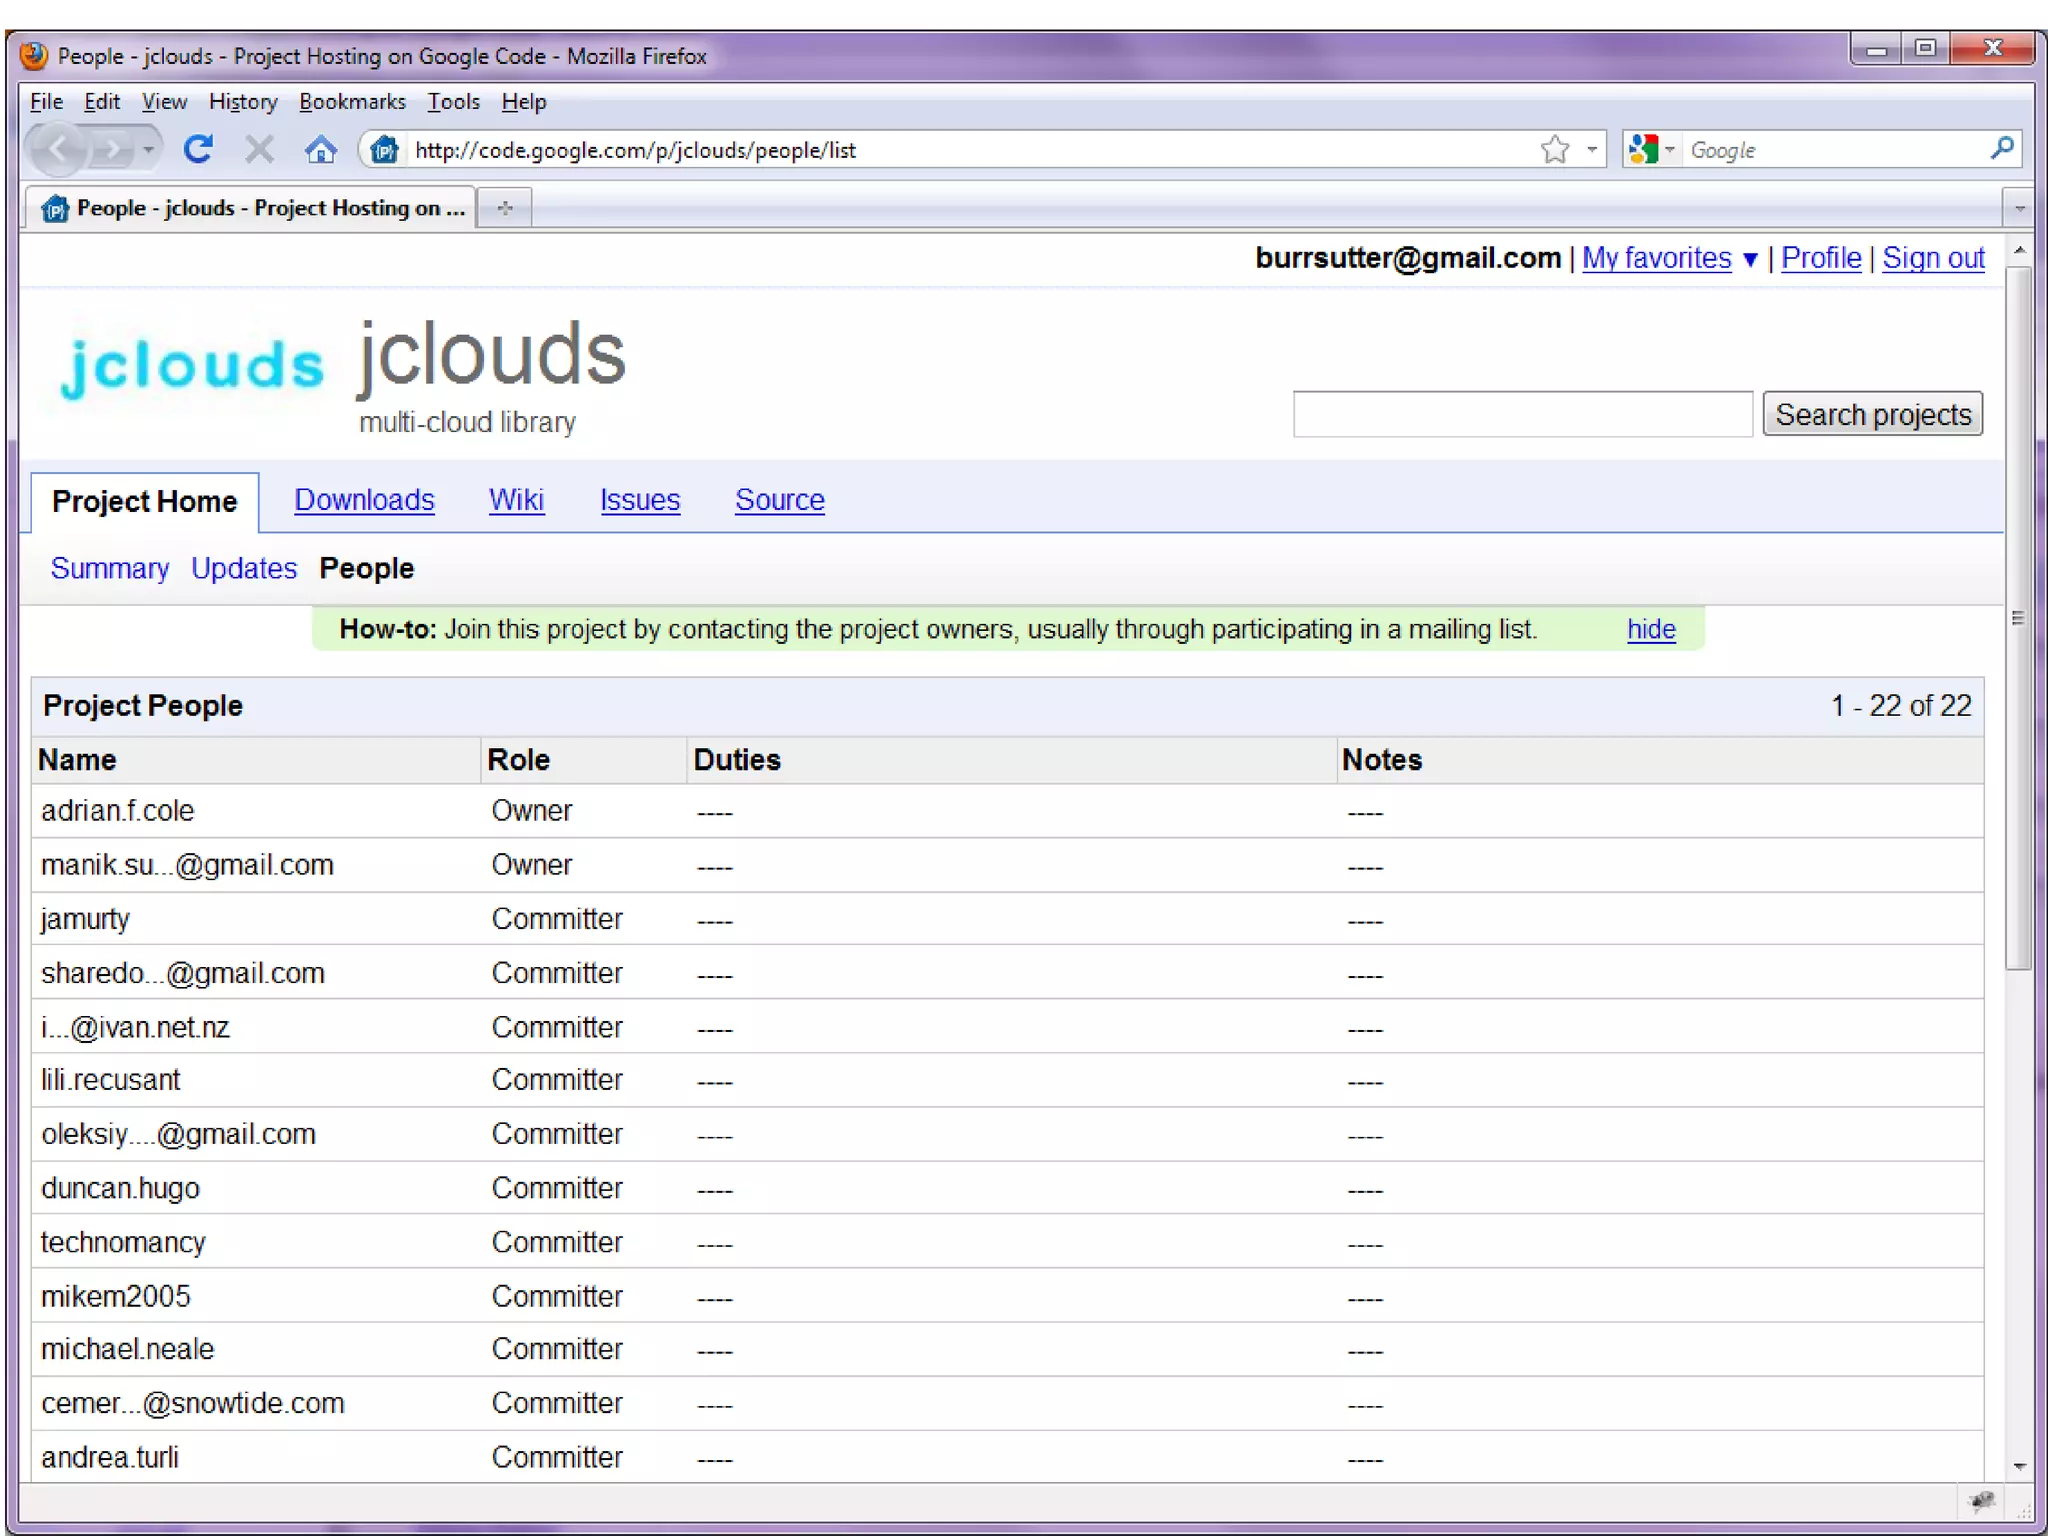
Task: Click the project search text field
Action: point(1522,414)
